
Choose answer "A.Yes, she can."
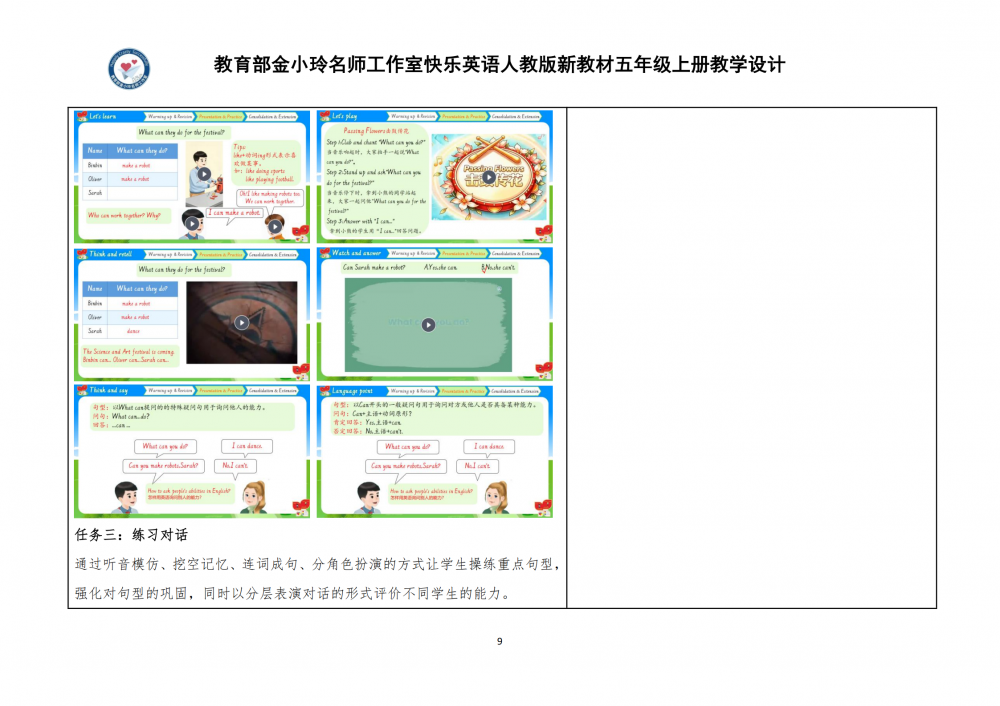441,268
